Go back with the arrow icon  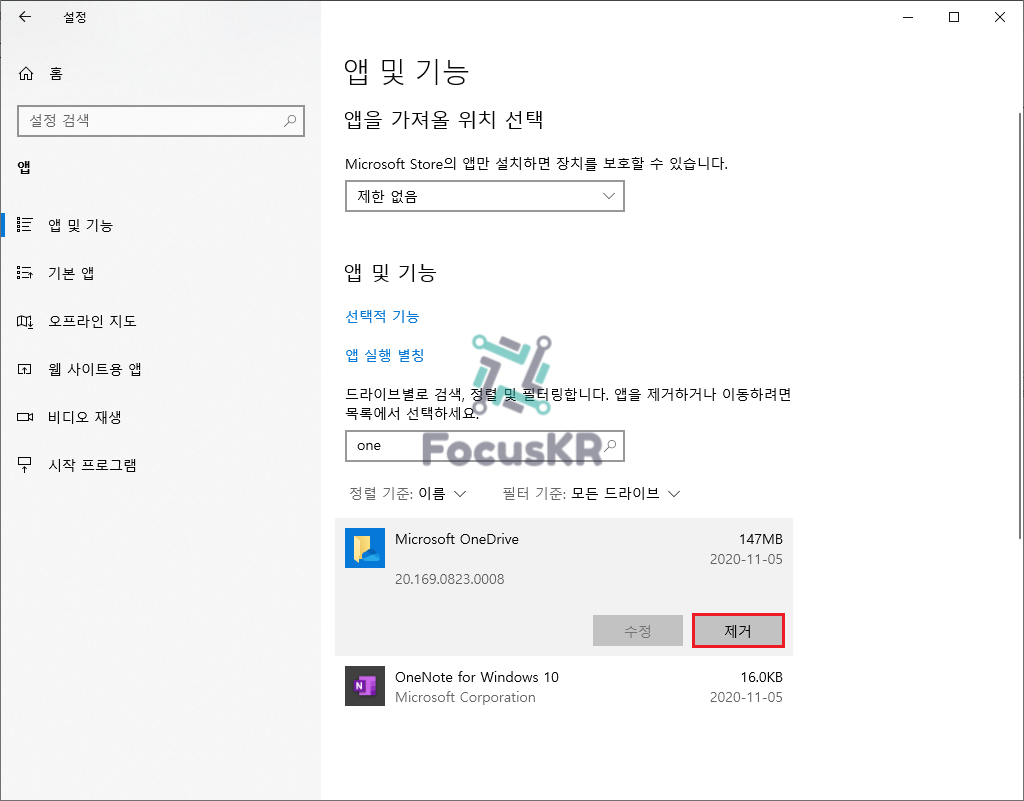[25, 17]
